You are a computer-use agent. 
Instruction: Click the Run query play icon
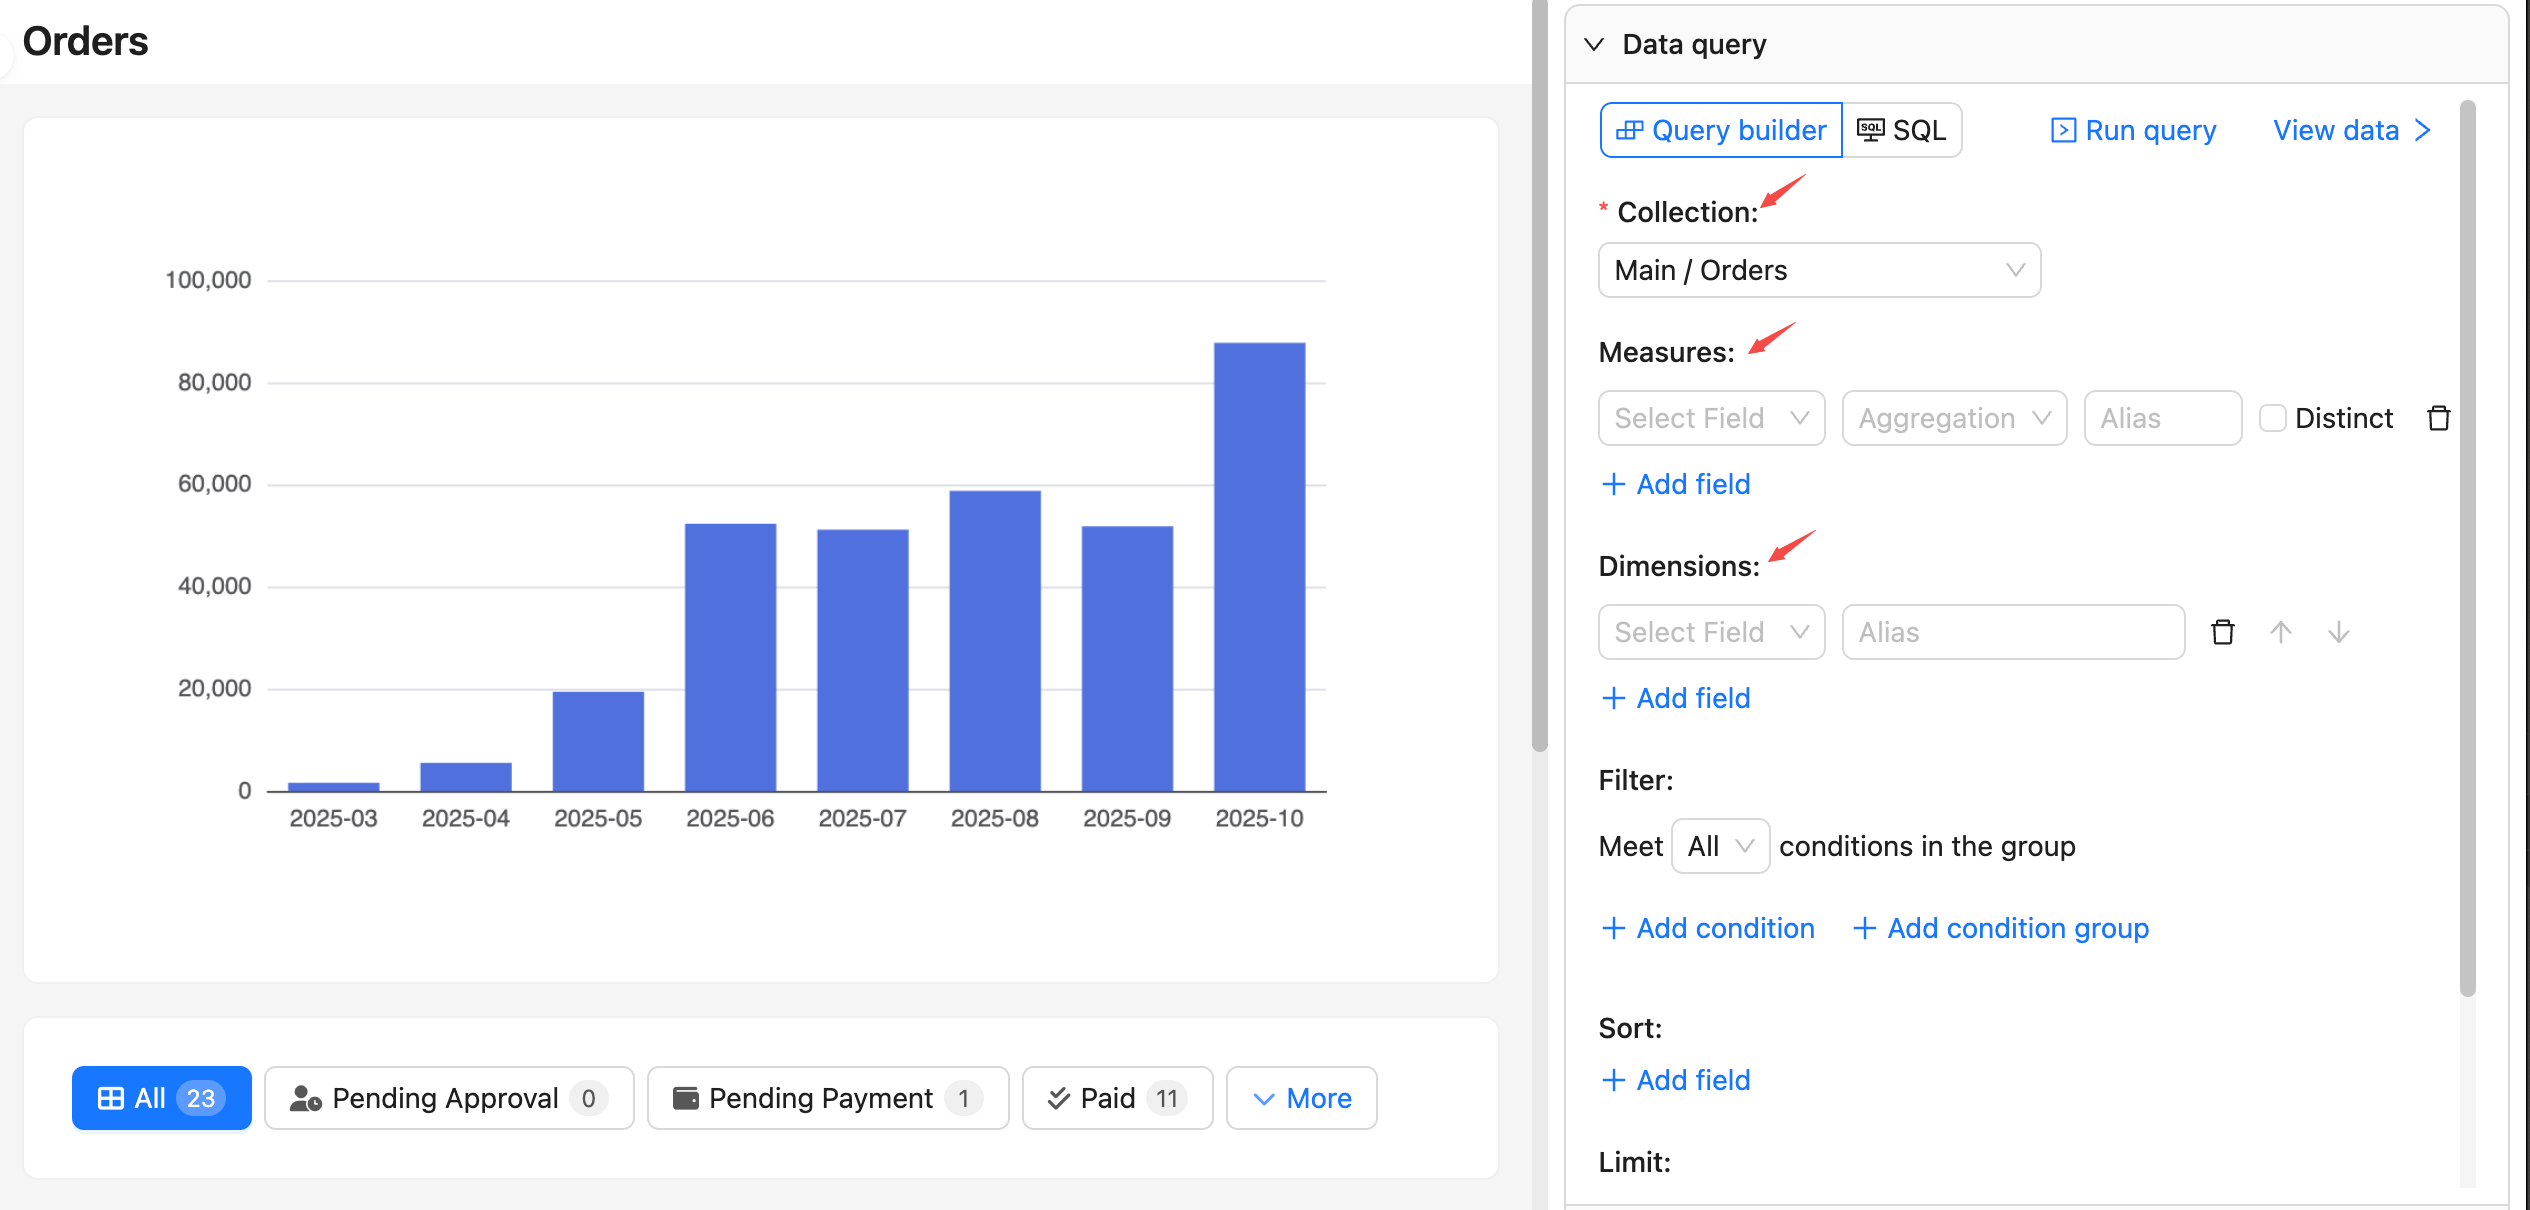2062,130
